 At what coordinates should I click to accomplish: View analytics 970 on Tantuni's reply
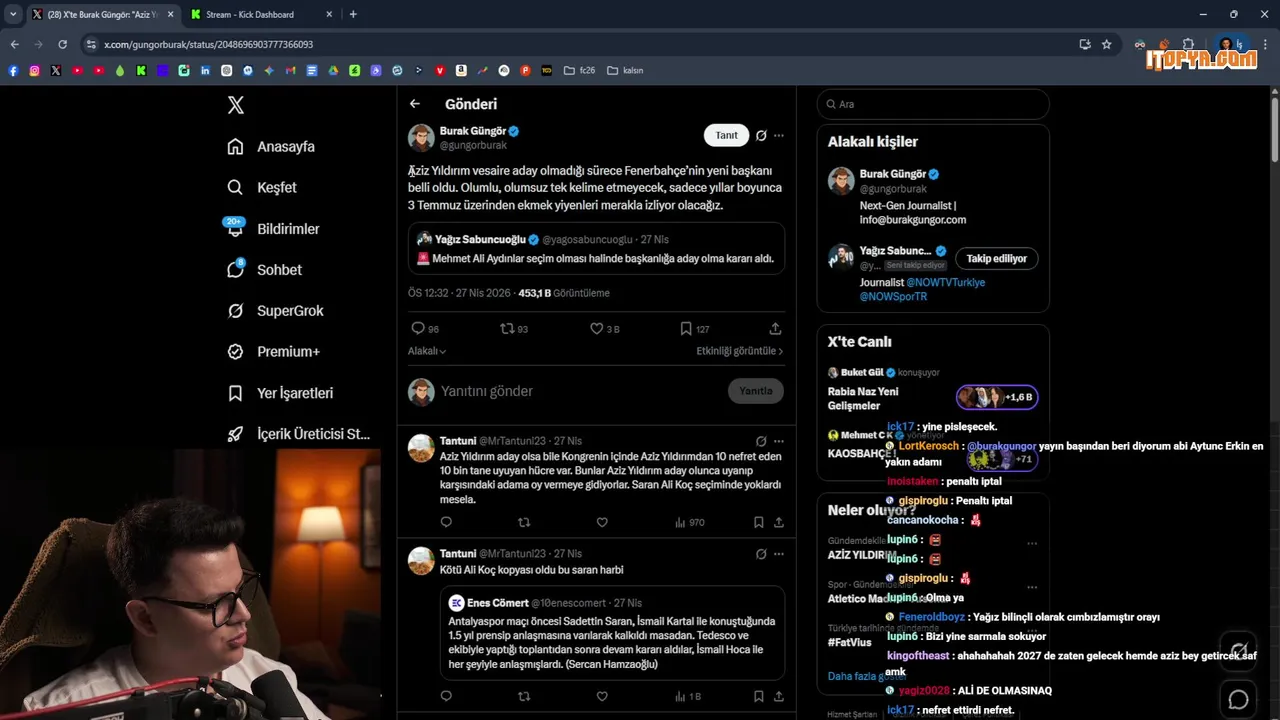click(690, 522)
